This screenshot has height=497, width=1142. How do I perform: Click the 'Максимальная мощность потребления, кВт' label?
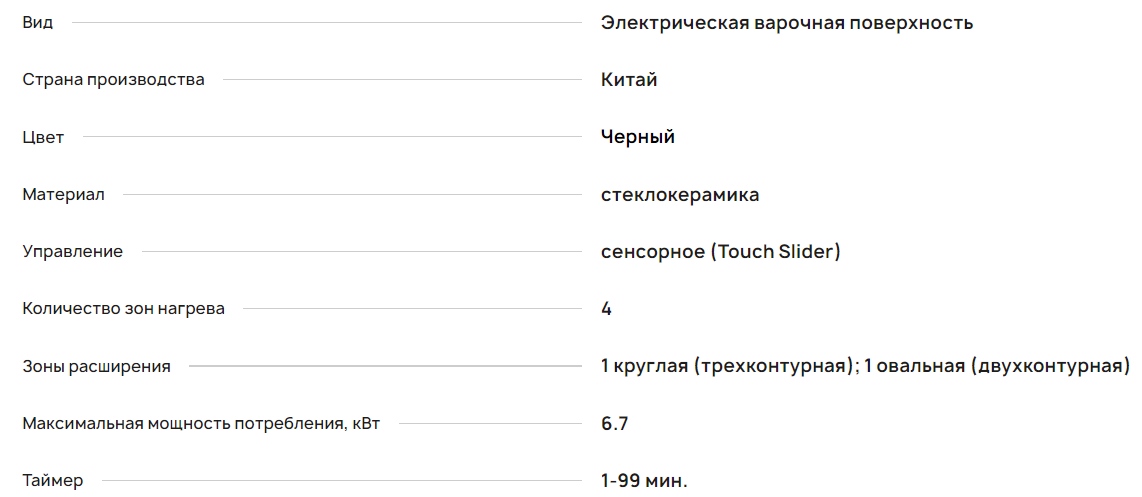[x=201, y=424]
